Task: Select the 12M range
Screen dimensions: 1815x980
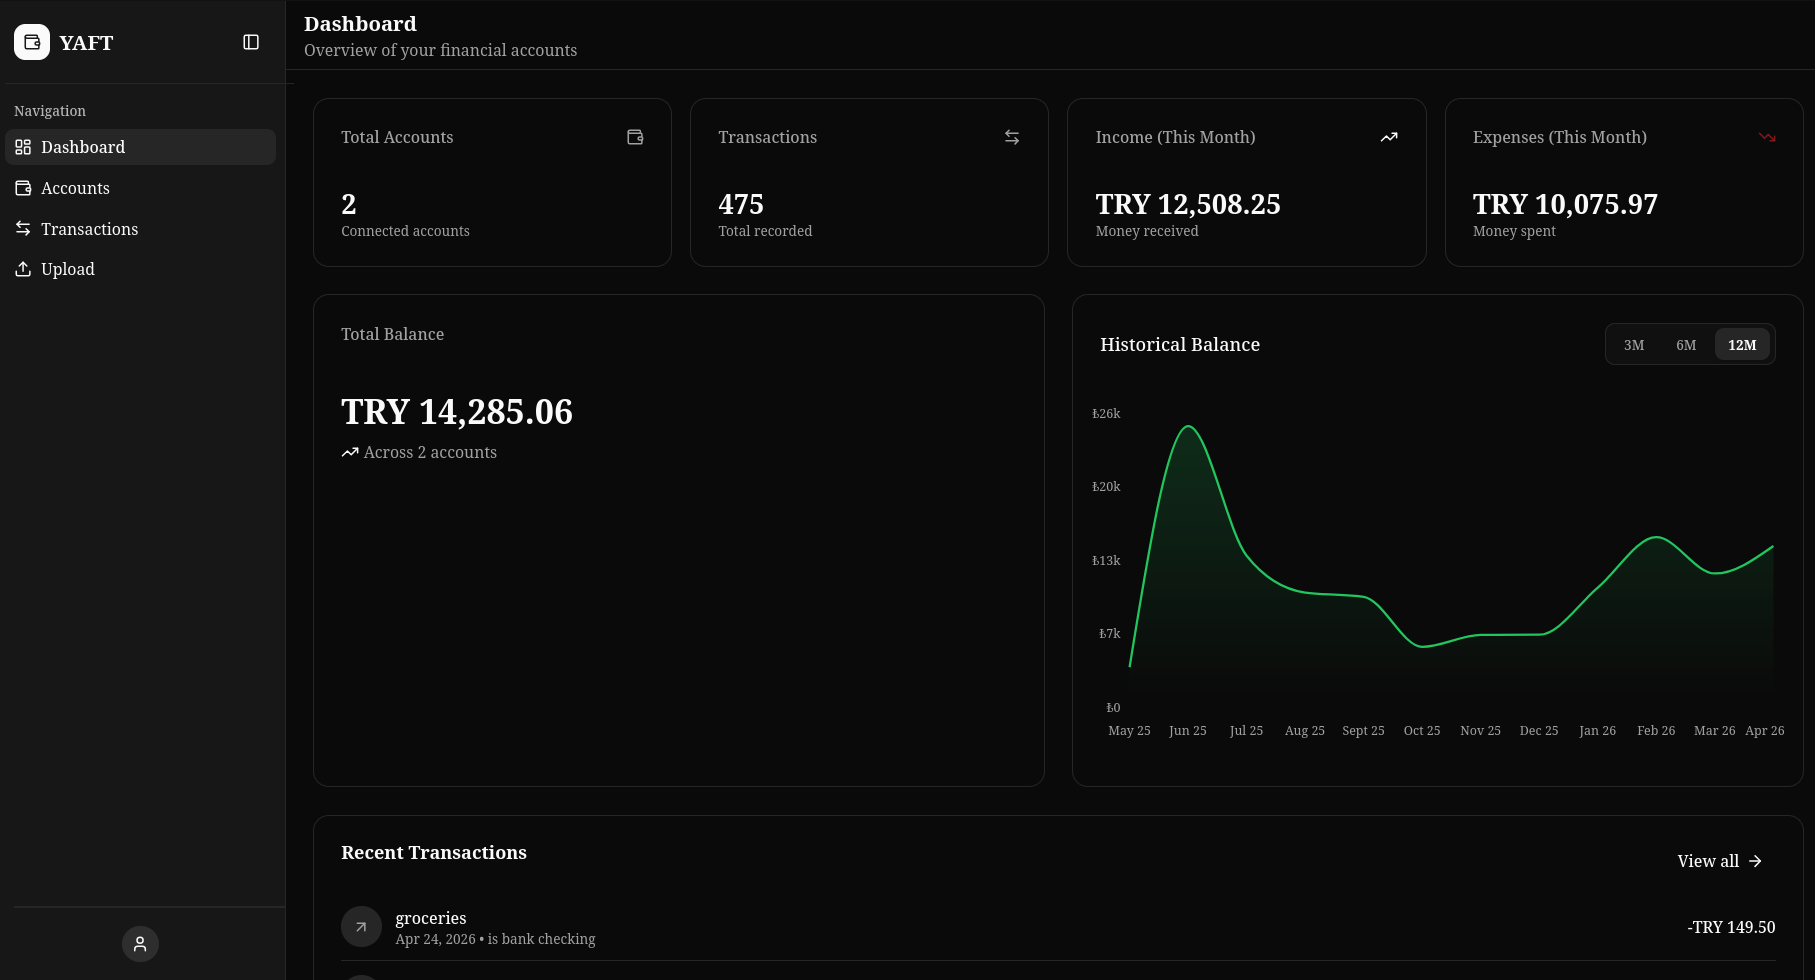Action: [x=1742, y=345]
